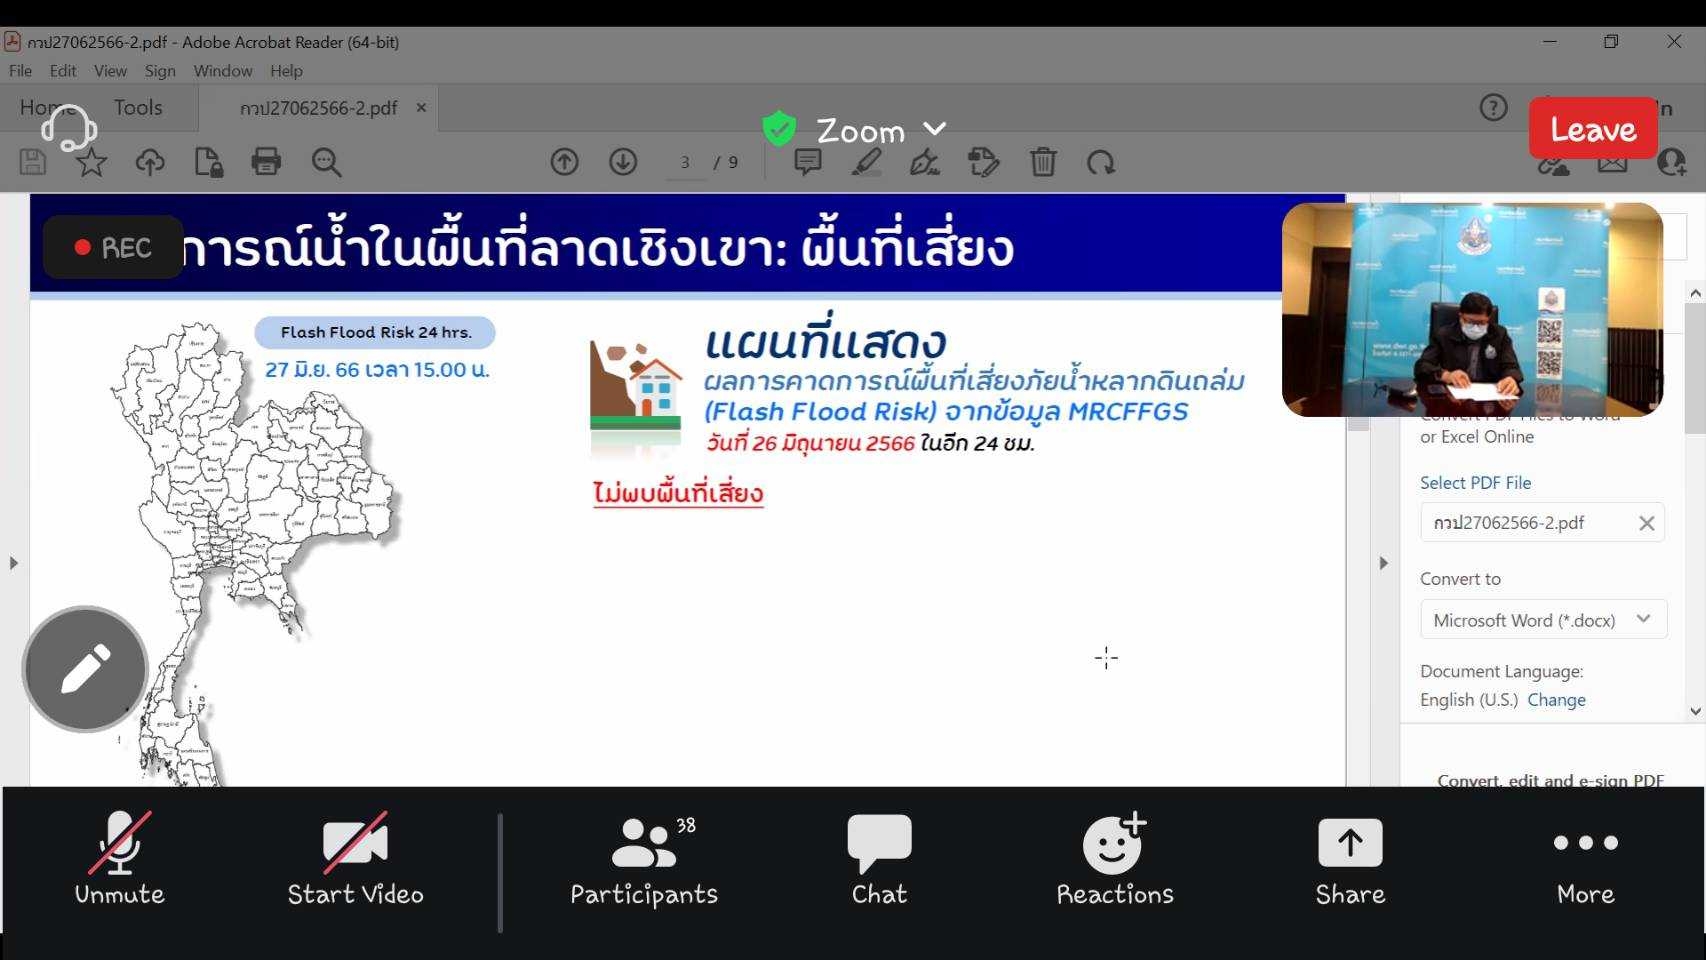The height and width of the screenshot is (960, 1706).
Task: Open the View menu in Acrobat
Action: (110, 71)
